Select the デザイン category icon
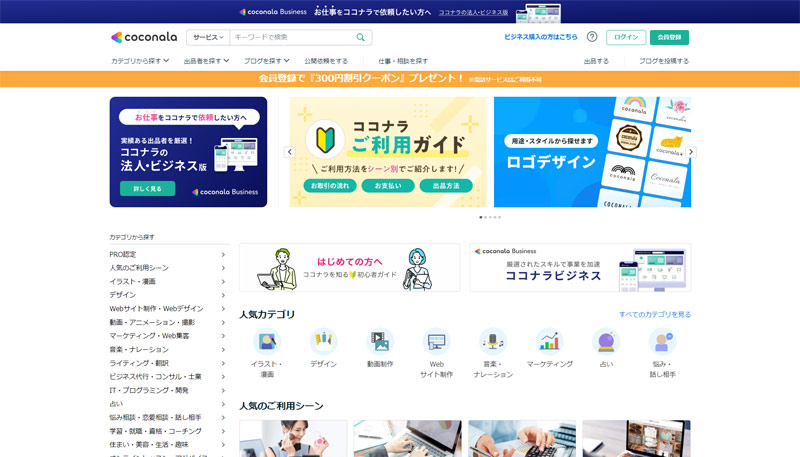This screenshot has width=800, height=457. [x=323, y=341]
